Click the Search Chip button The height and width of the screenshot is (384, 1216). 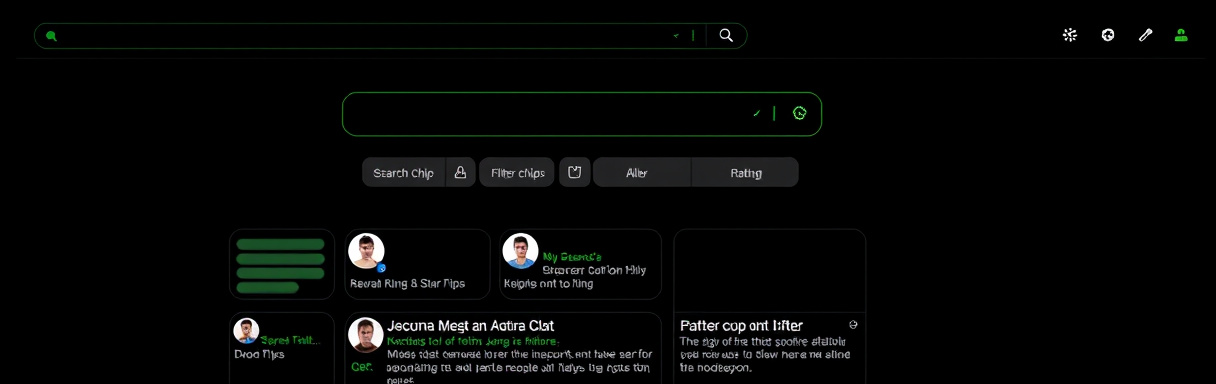coord(403,172)
